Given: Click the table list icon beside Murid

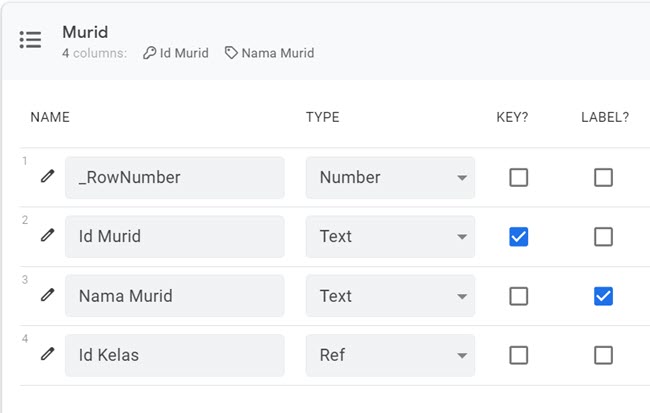Looking at the screenshot, I should point(30,40).
